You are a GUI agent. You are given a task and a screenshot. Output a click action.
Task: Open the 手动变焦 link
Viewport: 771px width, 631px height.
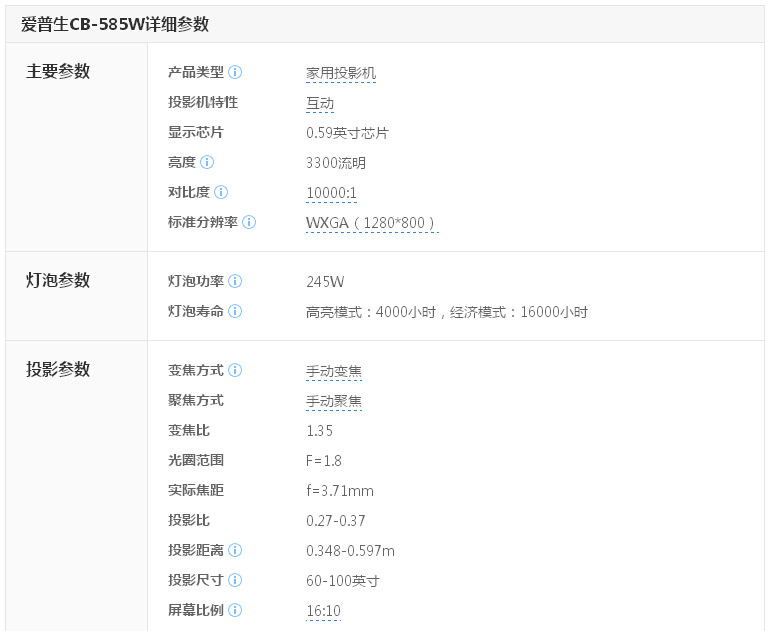click(334, 371)
